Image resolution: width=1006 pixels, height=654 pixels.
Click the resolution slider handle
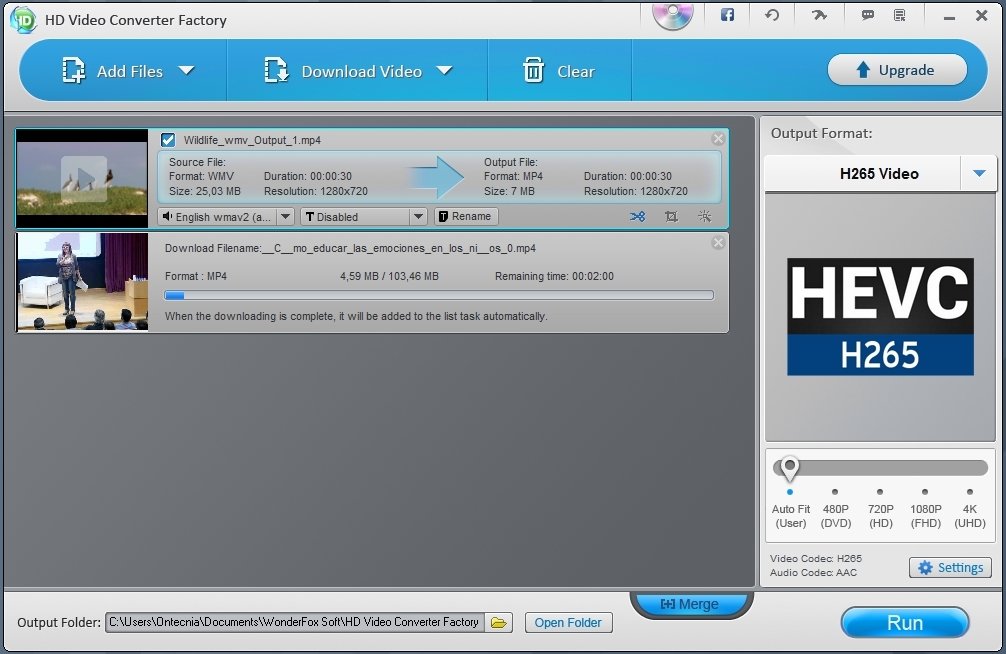790,469
